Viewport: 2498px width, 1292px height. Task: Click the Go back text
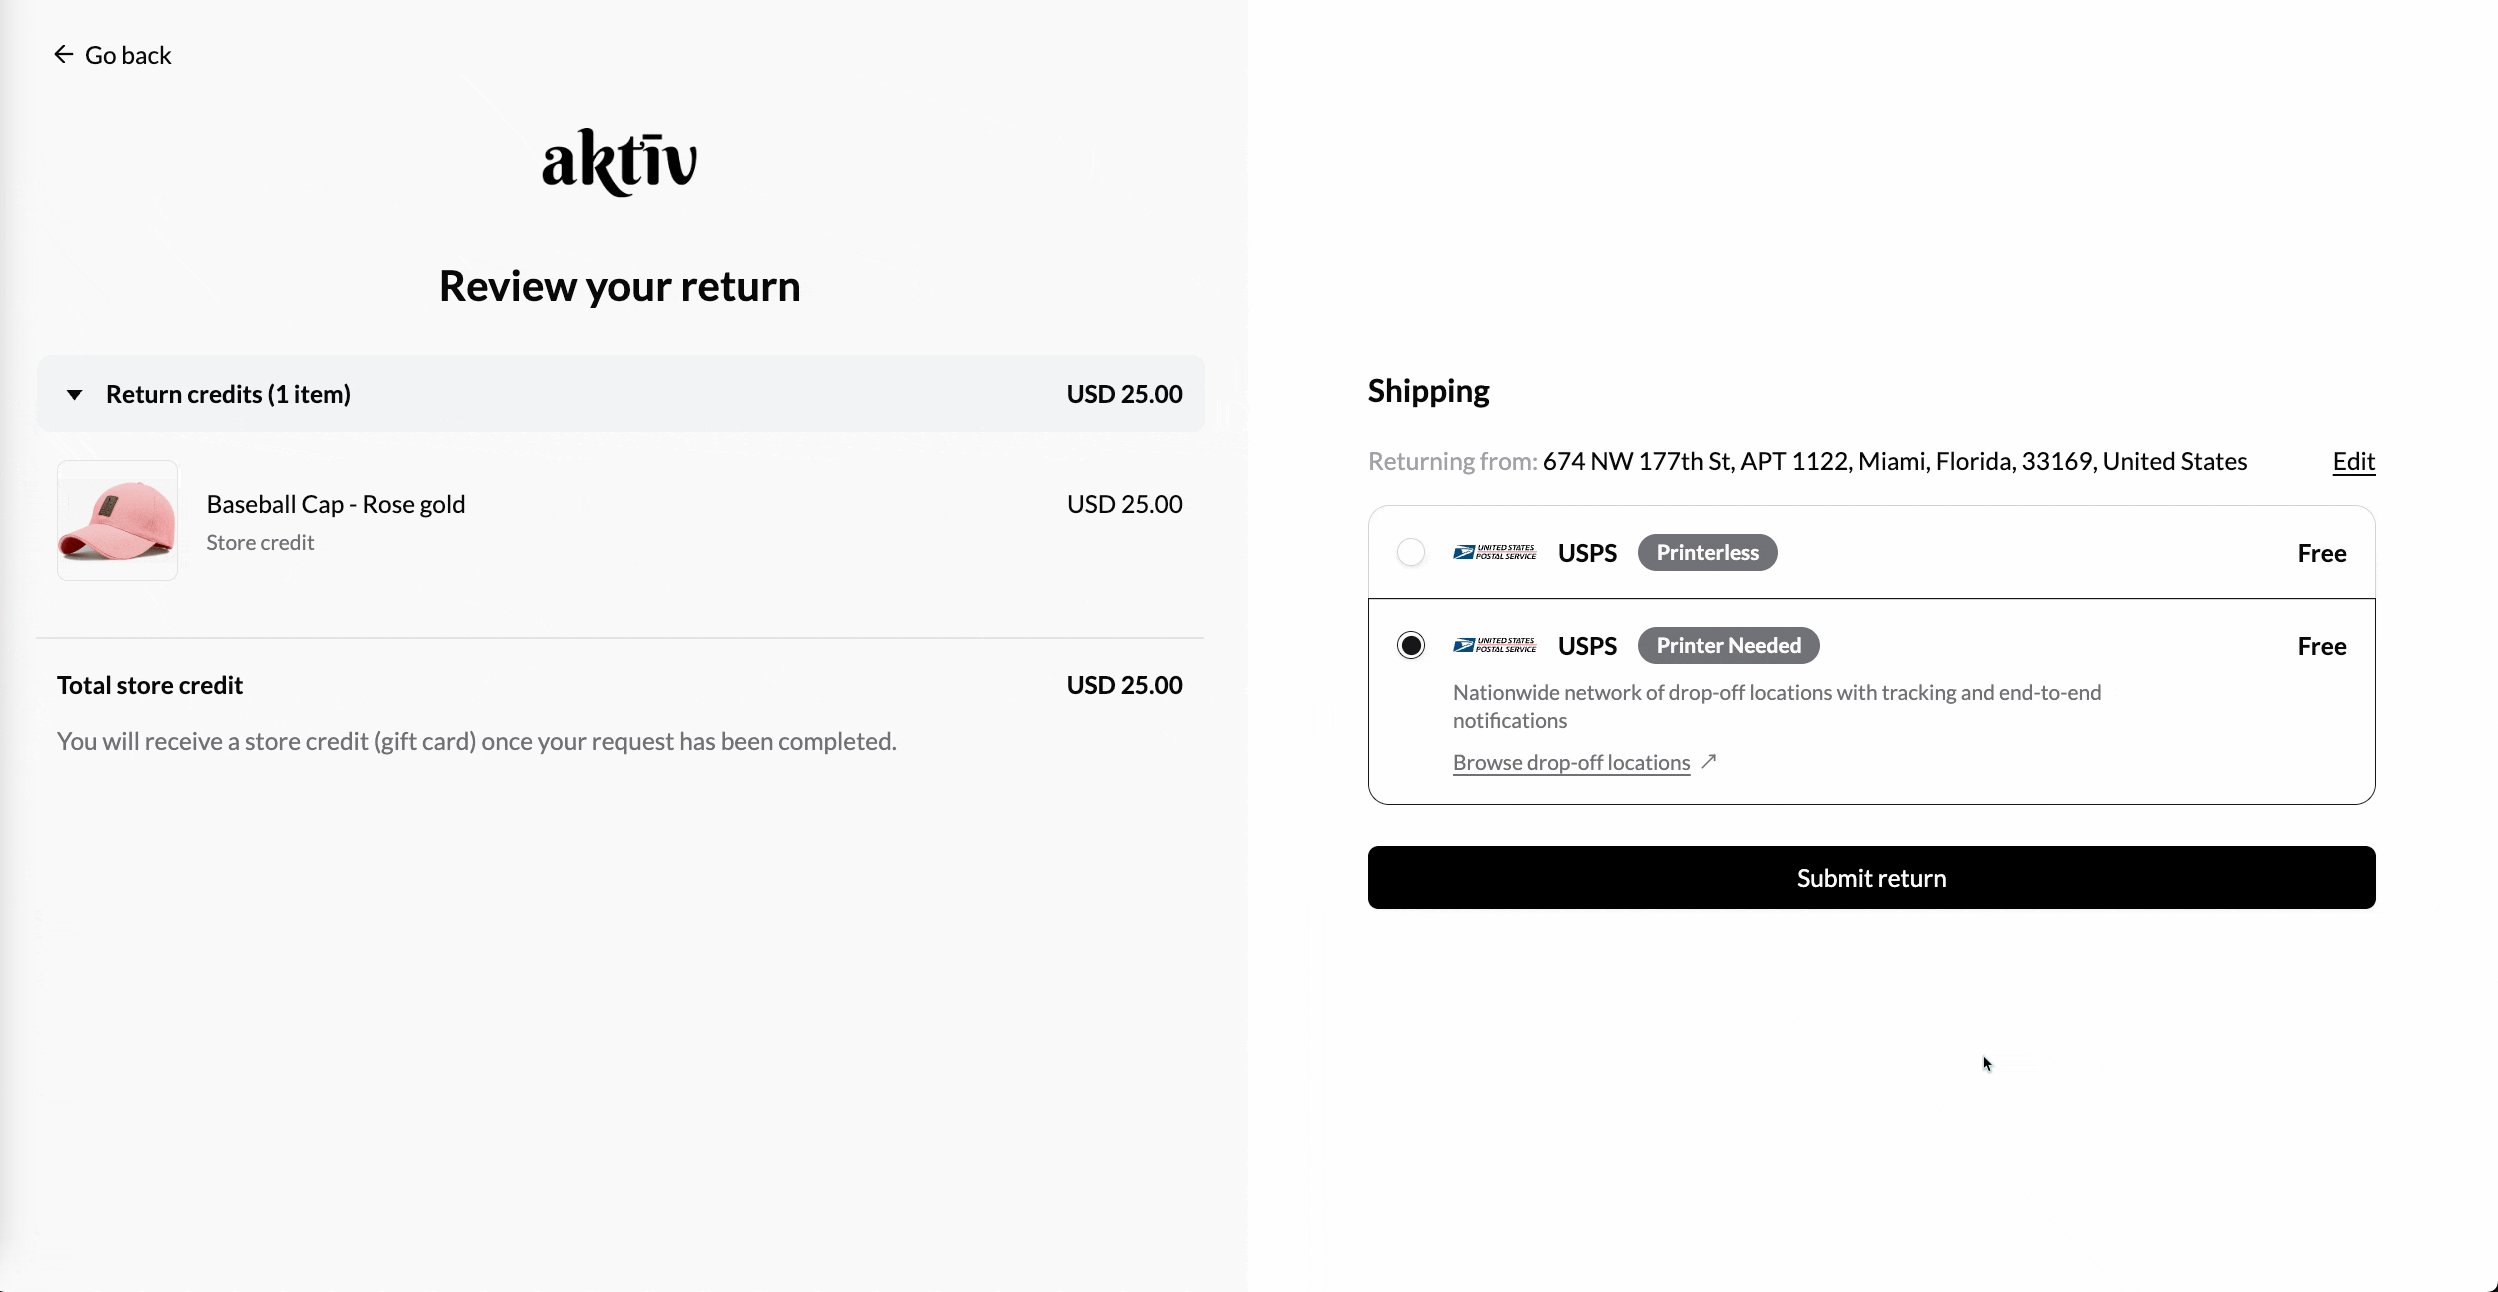(x=128, y=56)
